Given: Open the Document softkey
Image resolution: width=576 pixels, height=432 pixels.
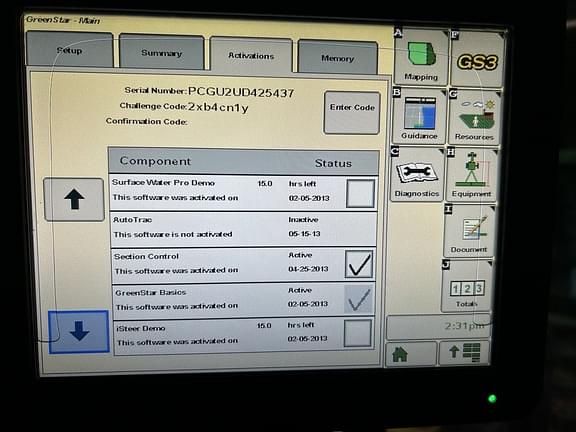Looking at the screenshot, I should click(469, 231).
